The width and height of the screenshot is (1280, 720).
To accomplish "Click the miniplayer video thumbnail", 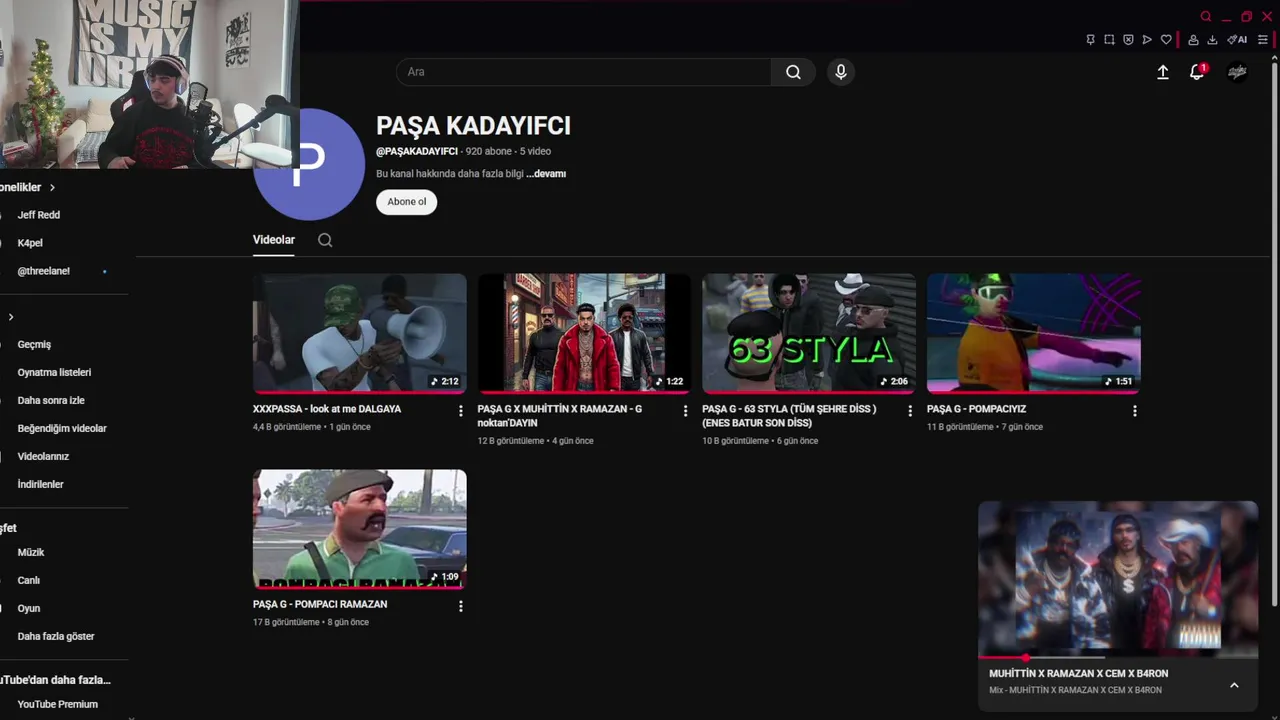I will (x=1118, y=578).
